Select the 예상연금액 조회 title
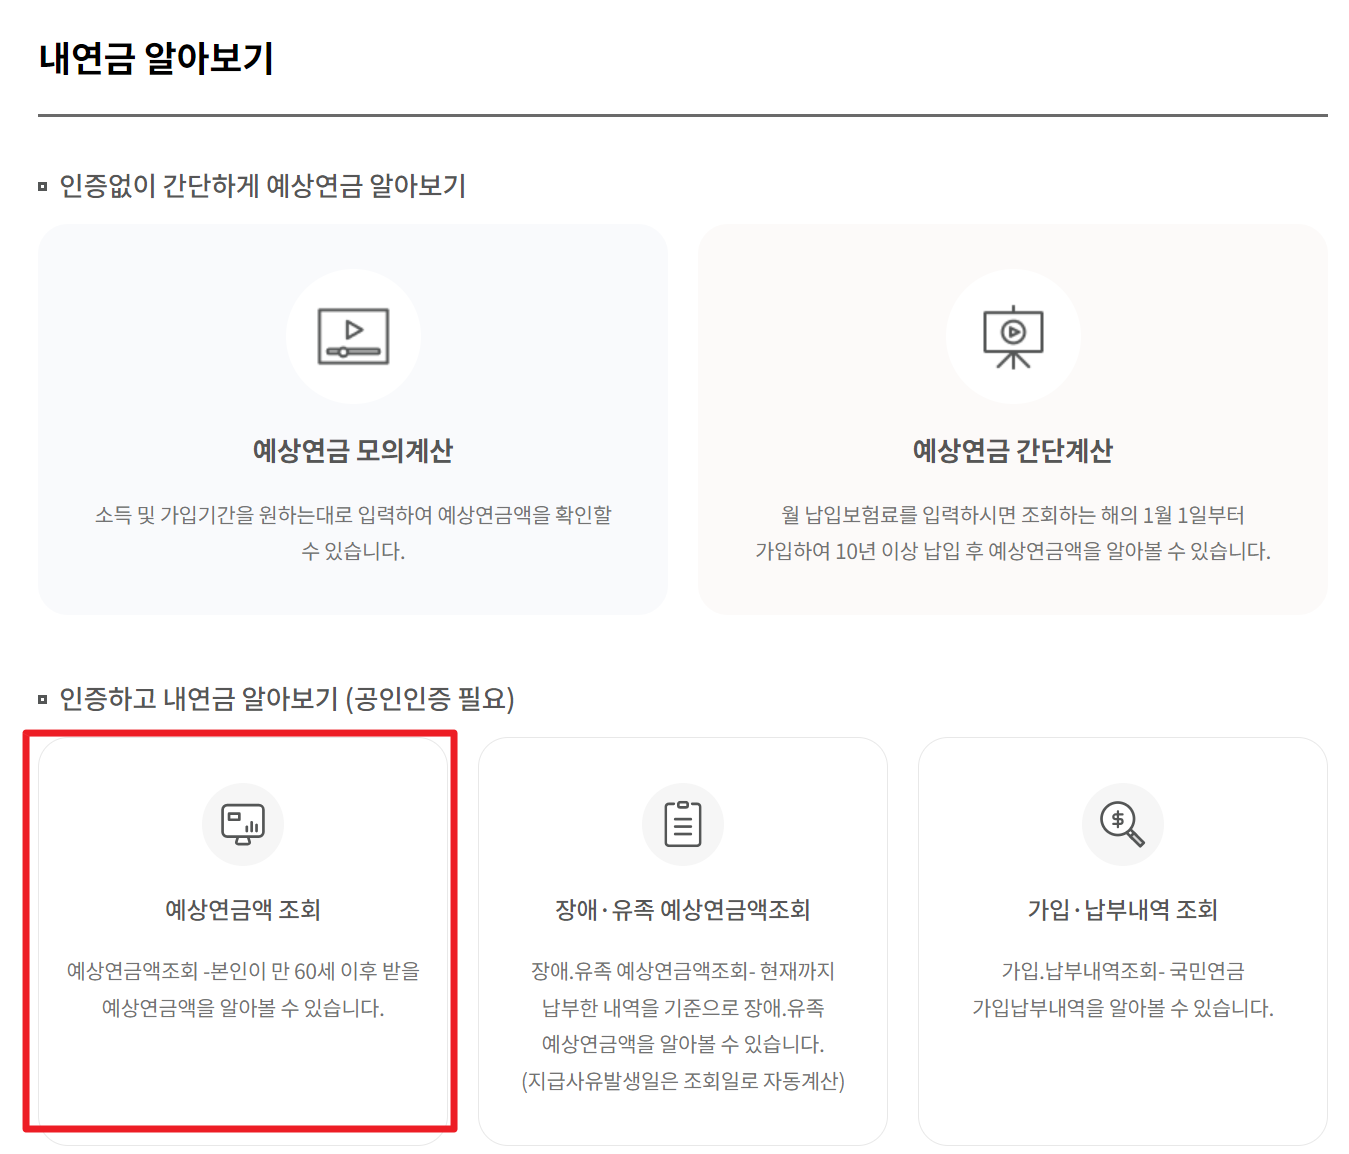The width and height of the screenshot is (1349, 1154). (243, 910)
